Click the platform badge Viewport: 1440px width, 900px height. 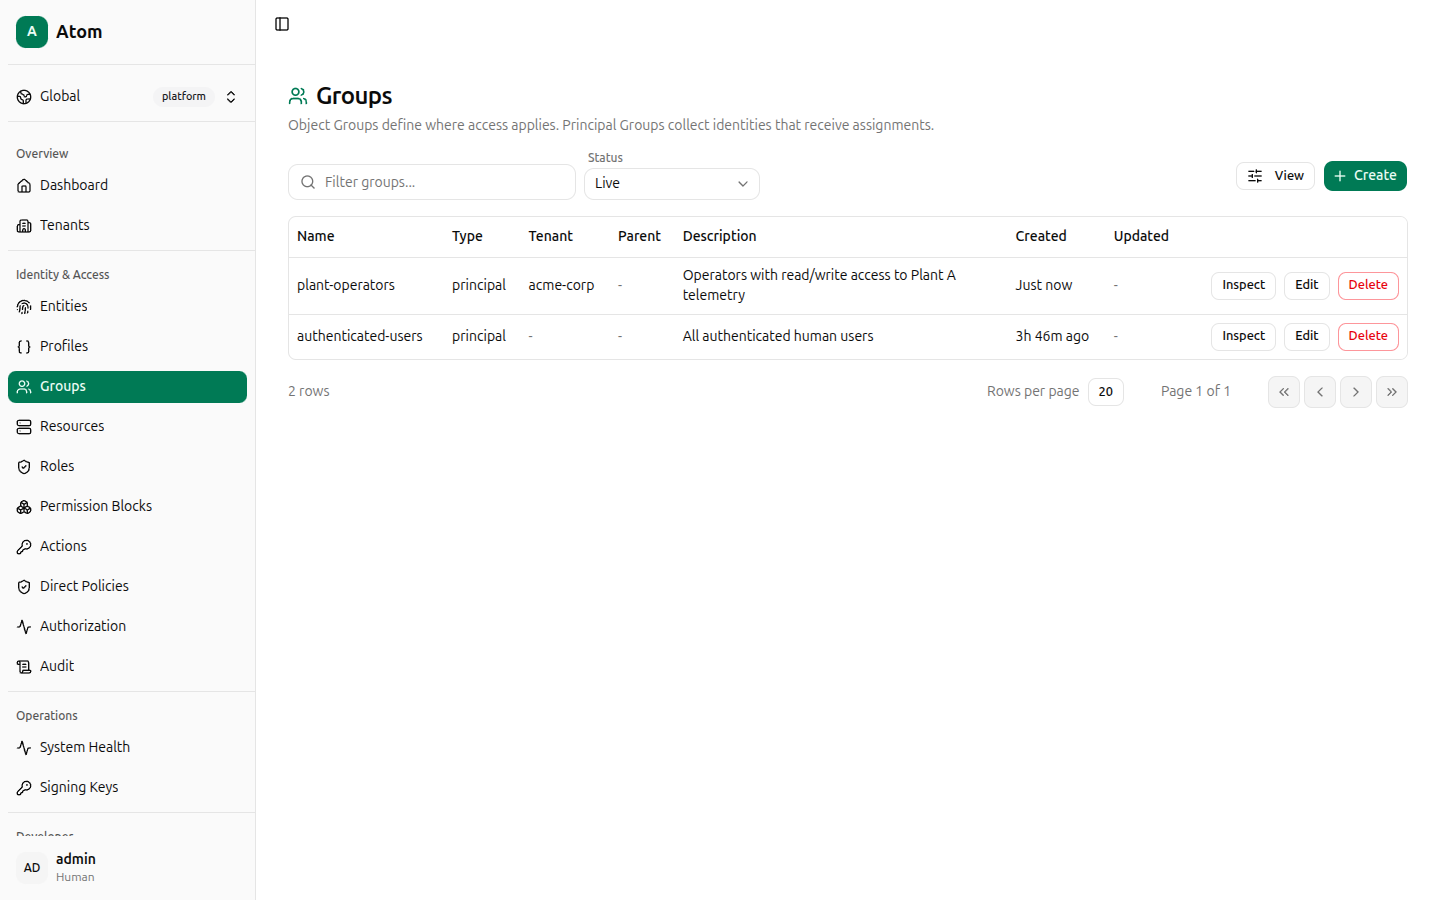click(x=184, y=97)
